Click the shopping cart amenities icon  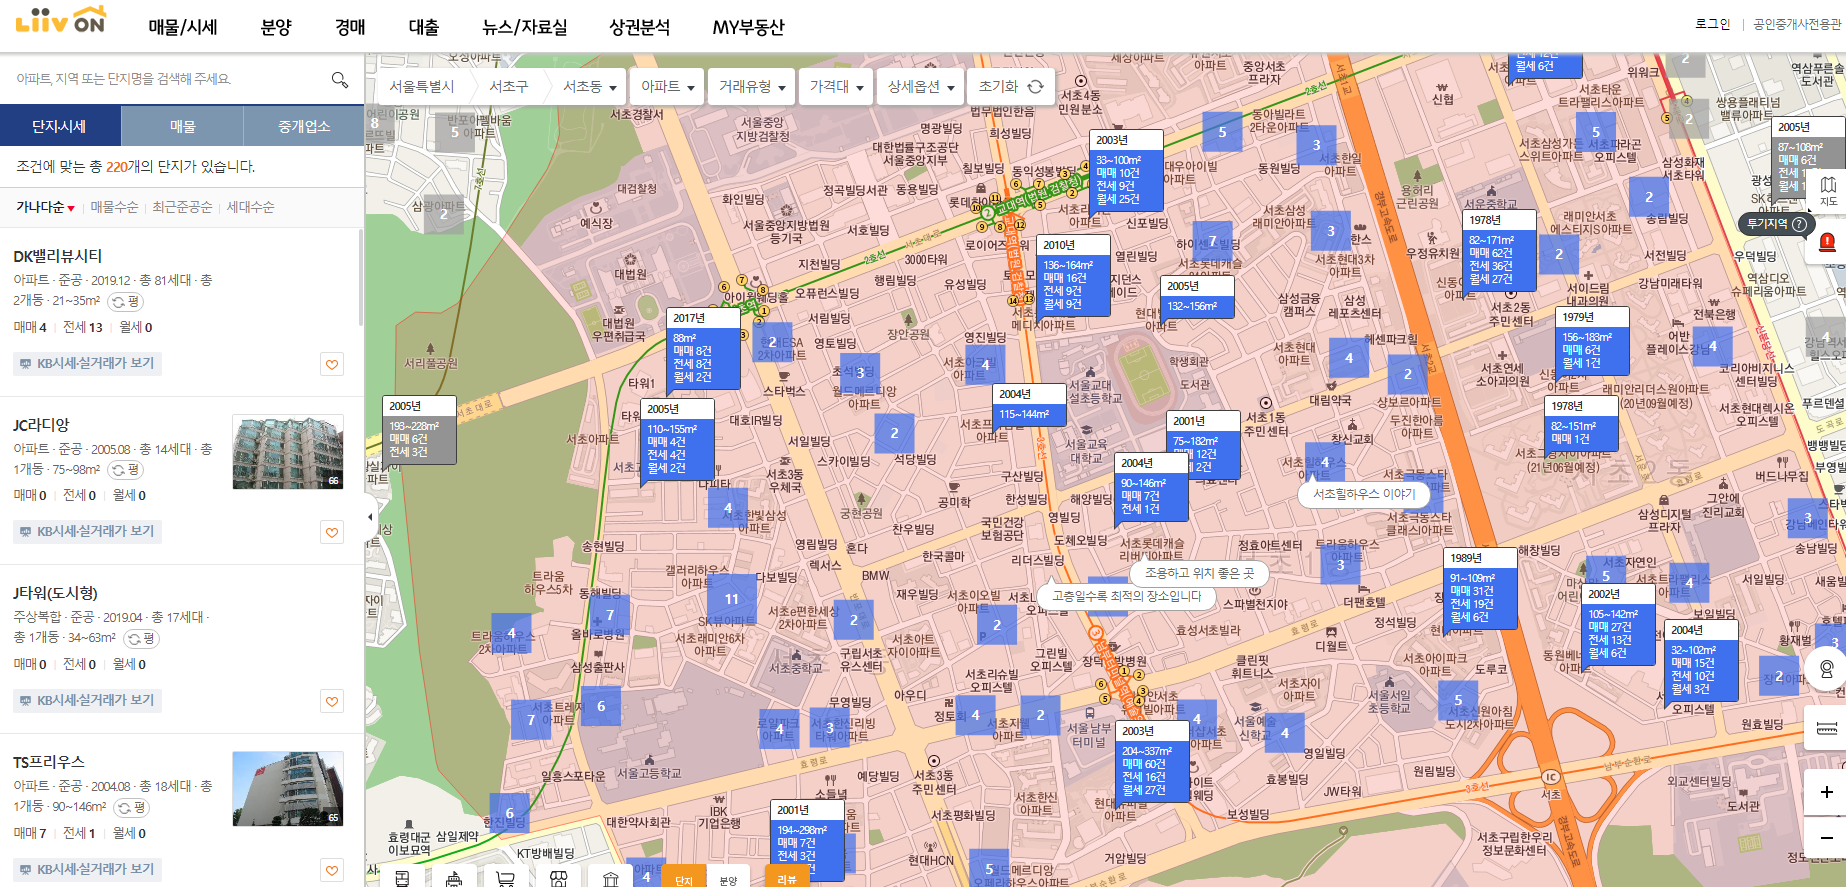(x=506, y=878)
